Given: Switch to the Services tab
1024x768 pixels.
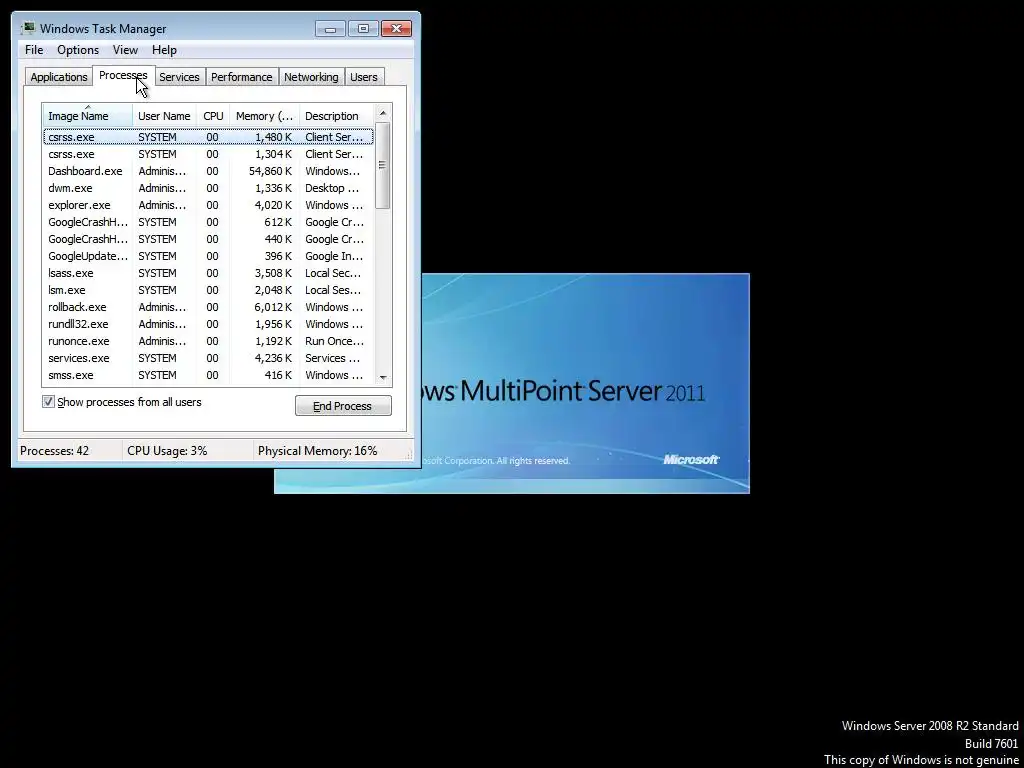Looking at the screenshot, I should coord(179,77).
